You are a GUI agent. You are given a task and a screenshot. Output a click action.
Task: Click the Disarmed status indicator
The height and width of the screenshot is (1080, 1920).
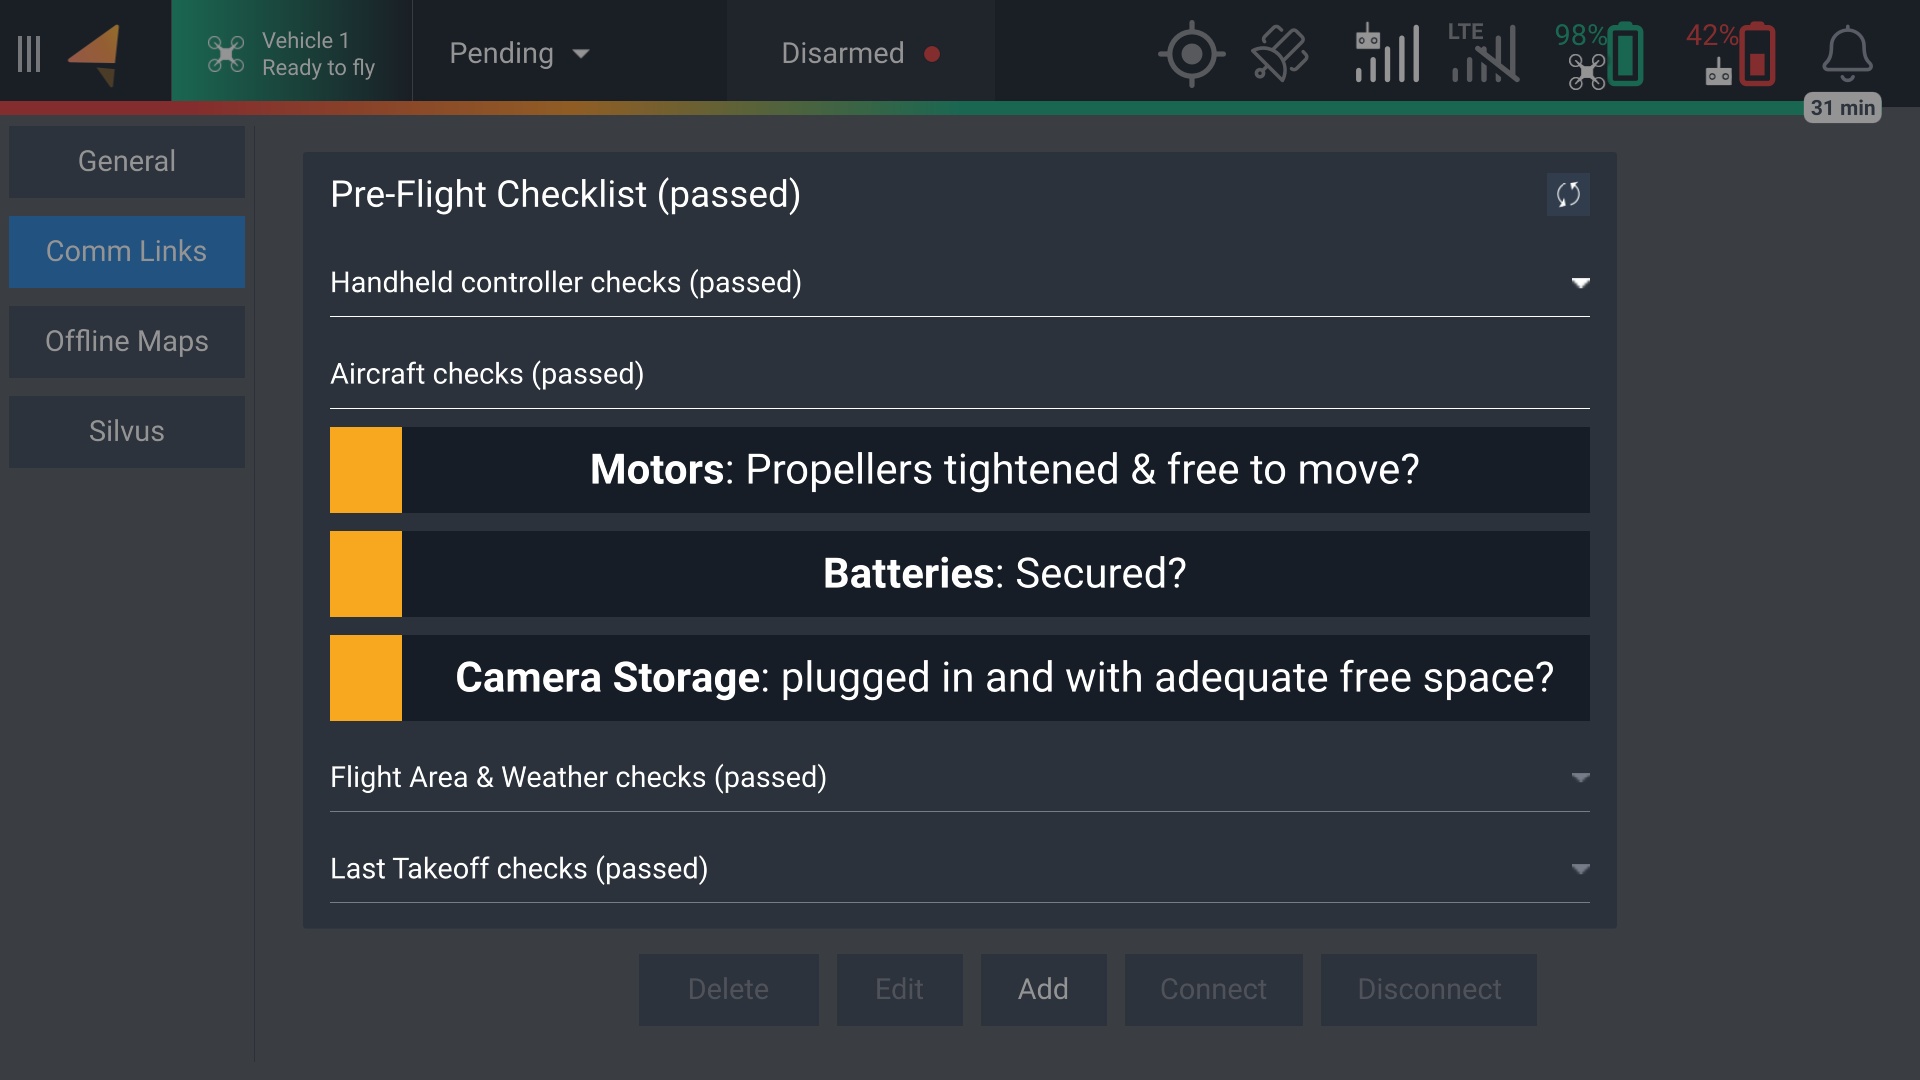click(860, 54)
